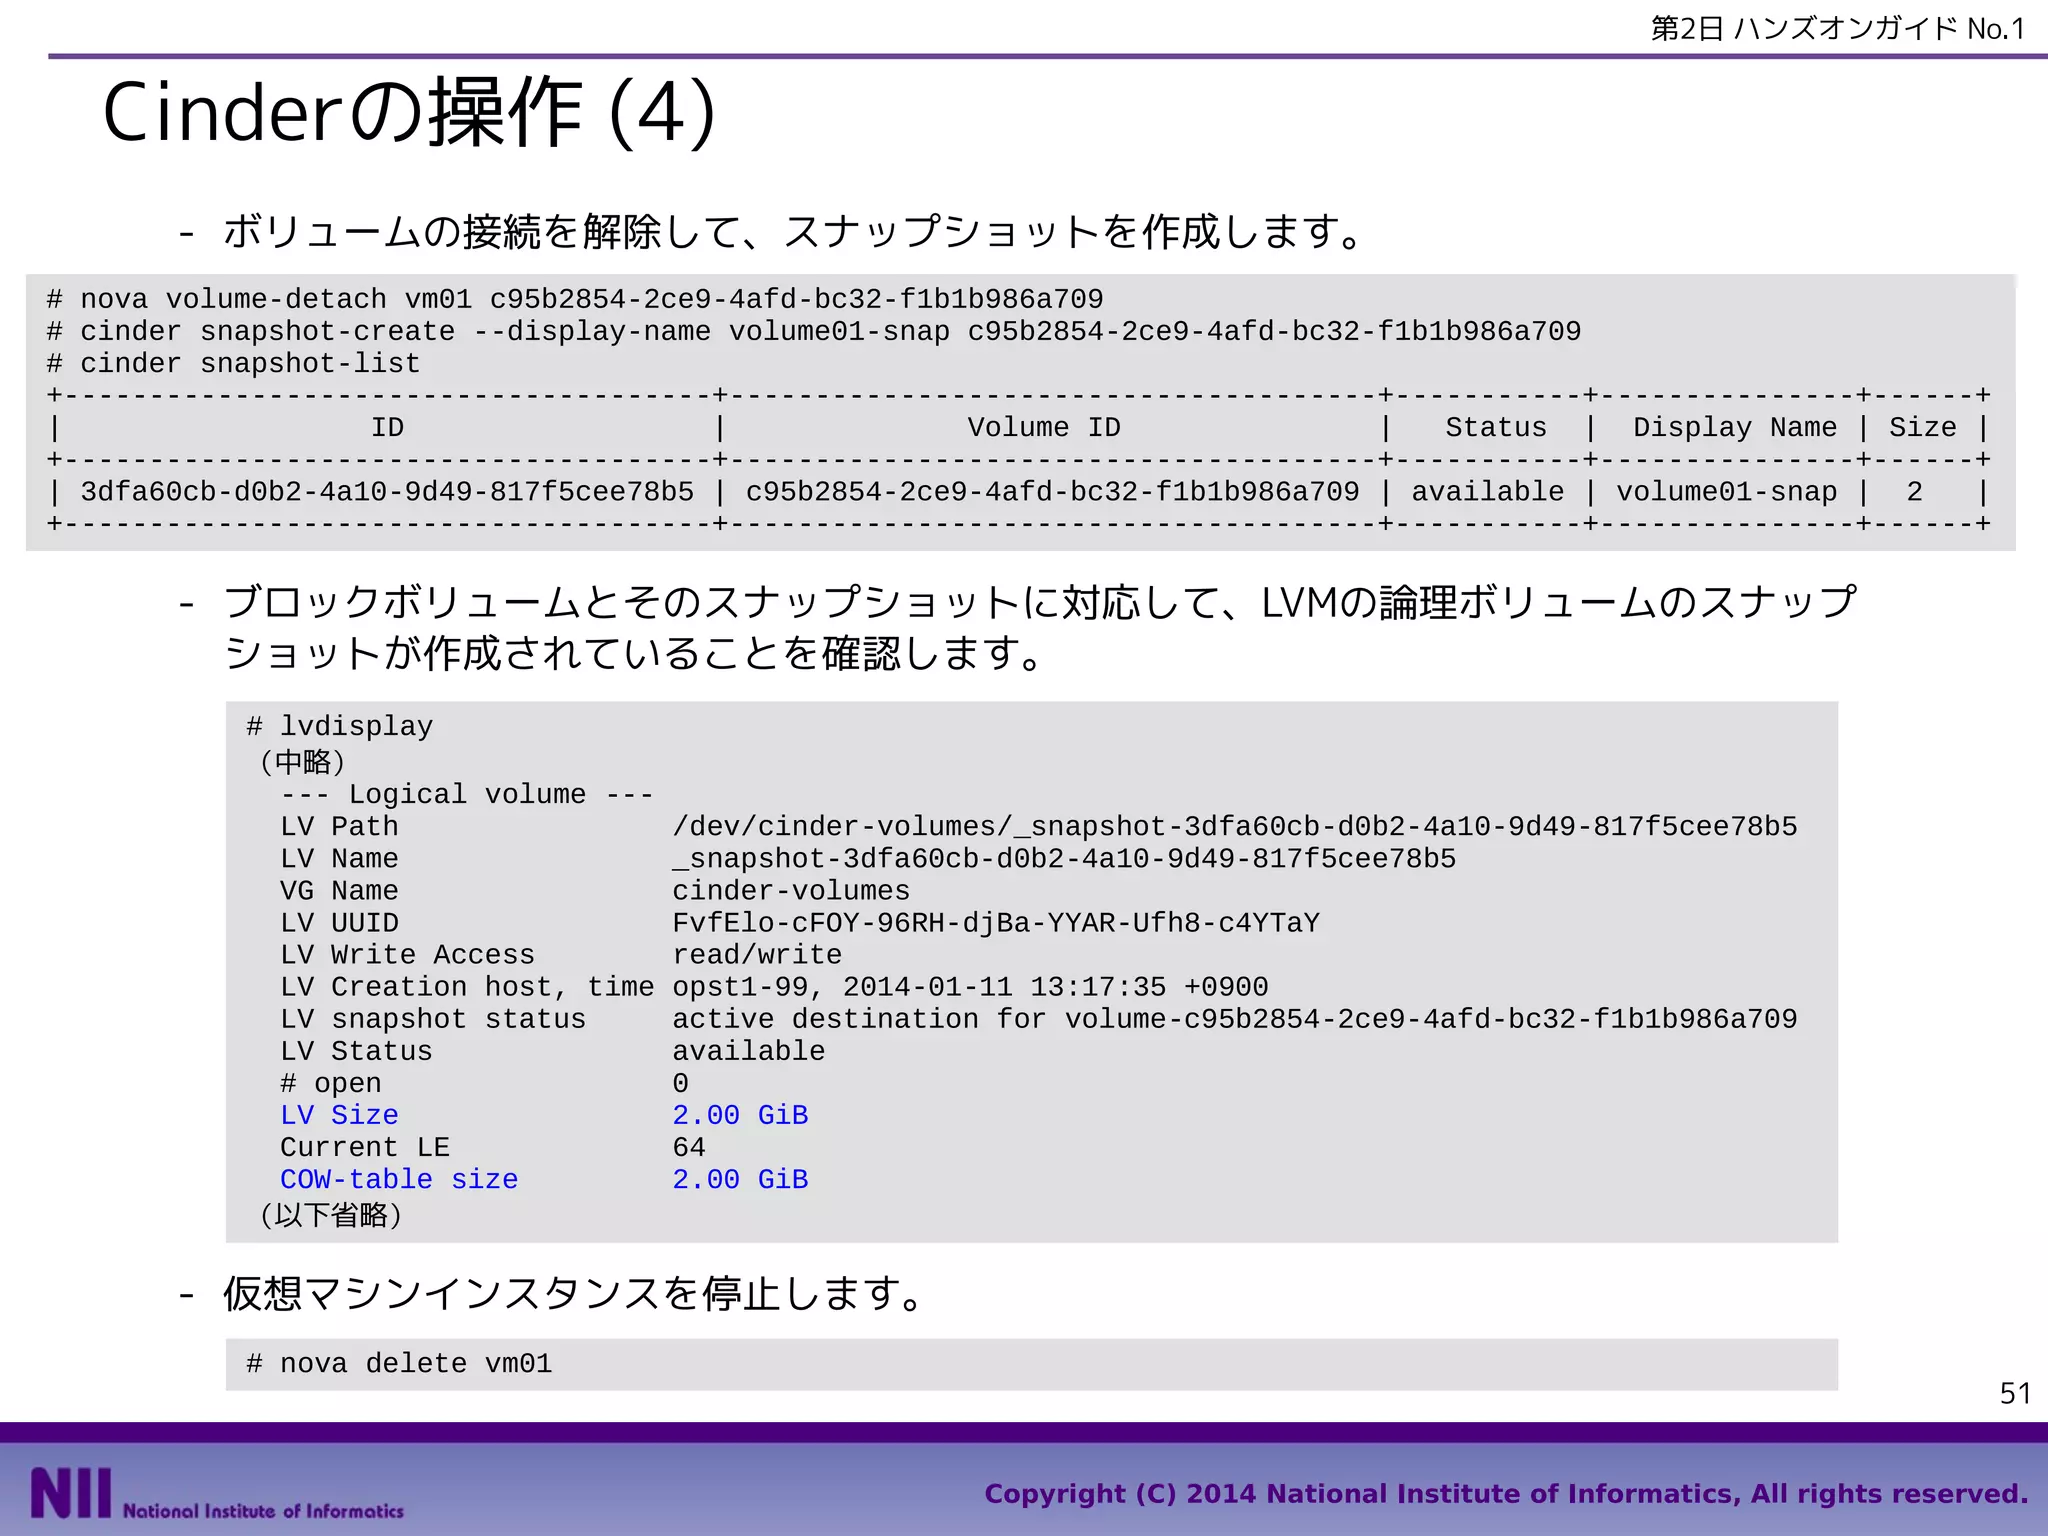Click the "available" status cell in table
2048x1536 pixels.
click(1487, 491)
